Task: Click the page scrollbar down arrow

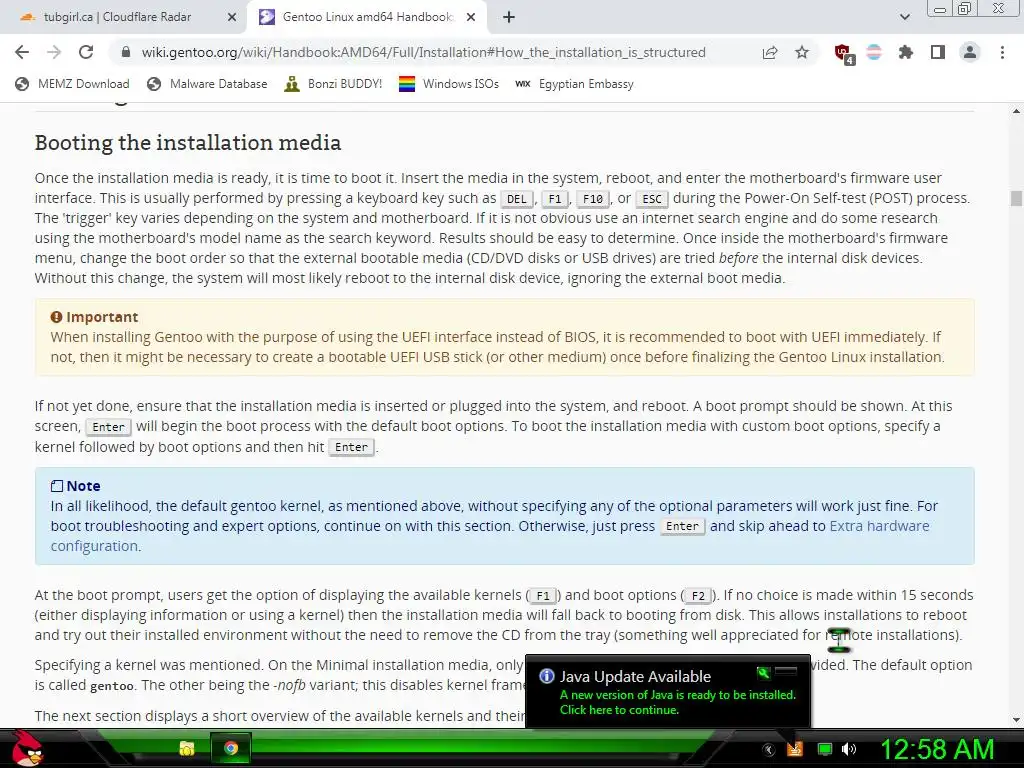Action: tap(1016, 720)
